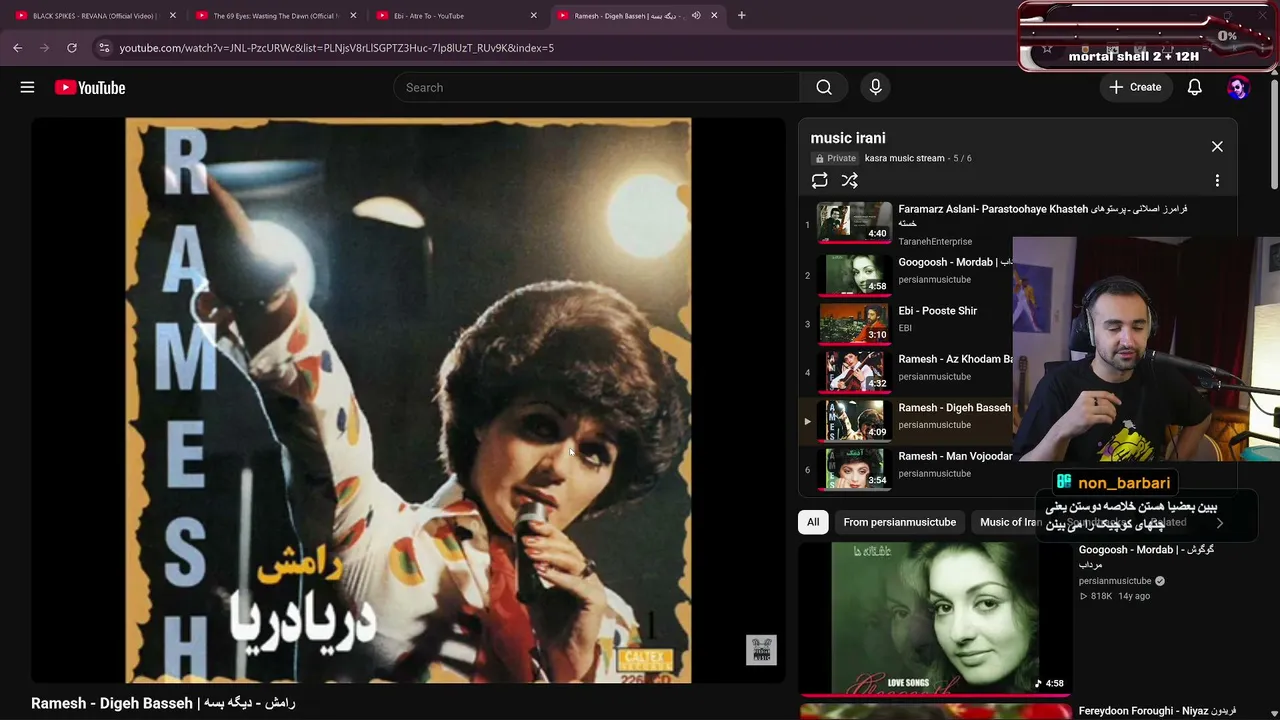Pause the video by clicking the player

[x=408, y=400]
